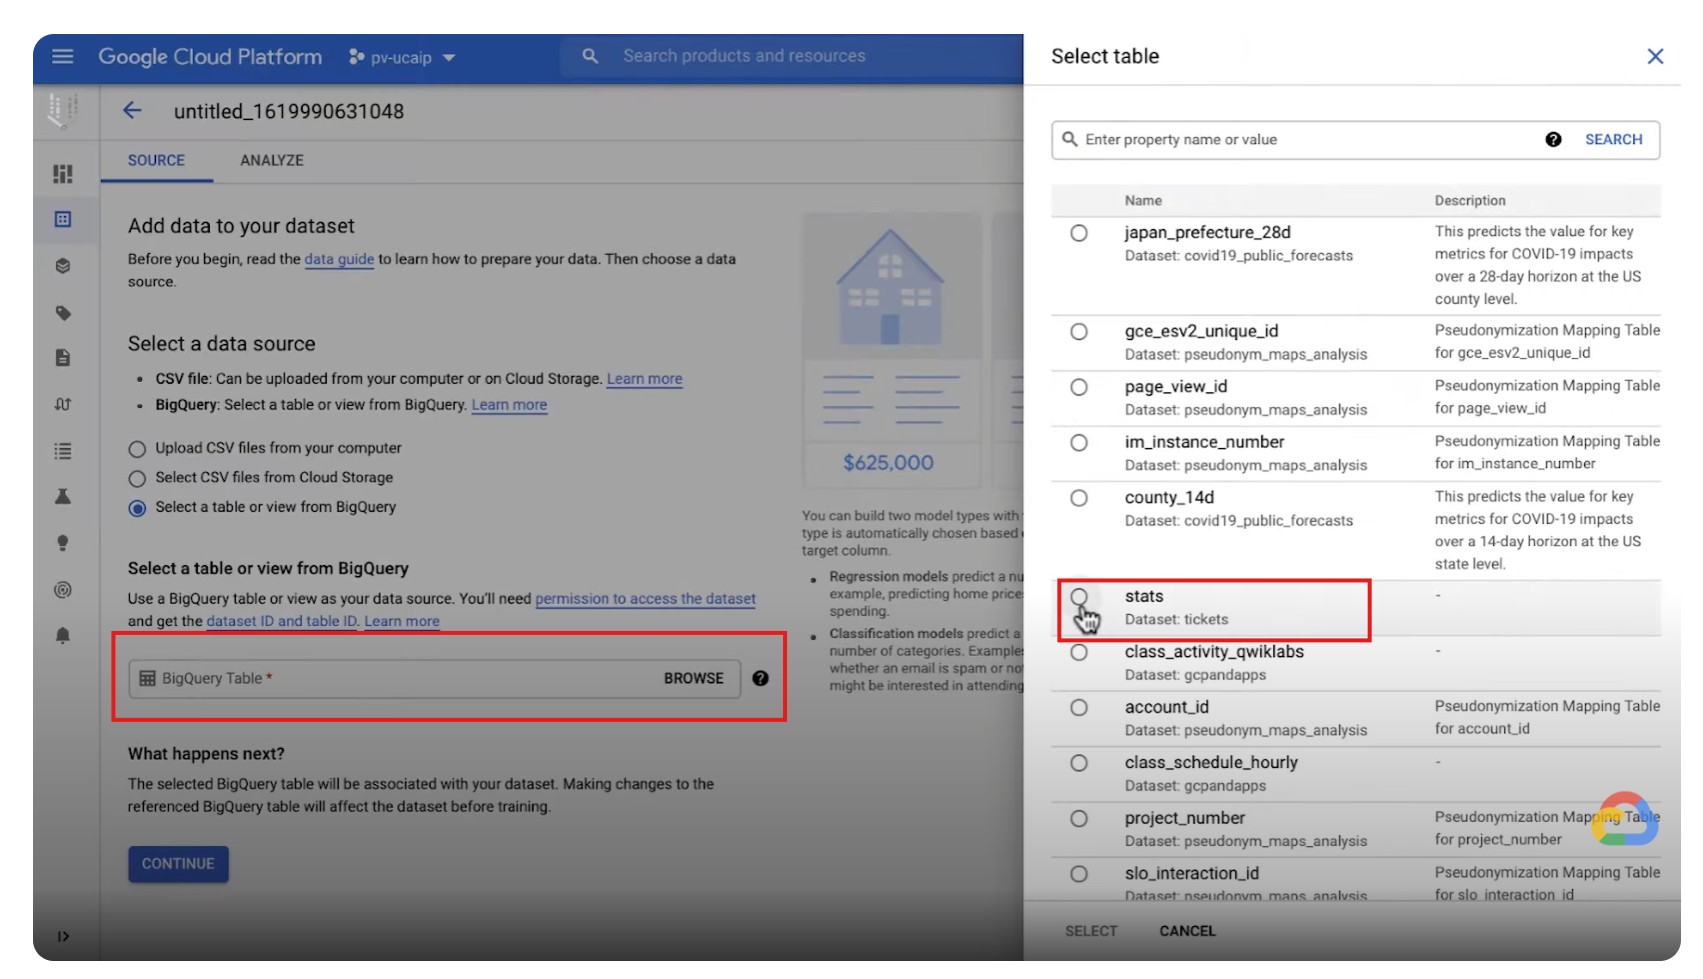Click the BROWSE button for BigQuery table

tap(693, 678)
